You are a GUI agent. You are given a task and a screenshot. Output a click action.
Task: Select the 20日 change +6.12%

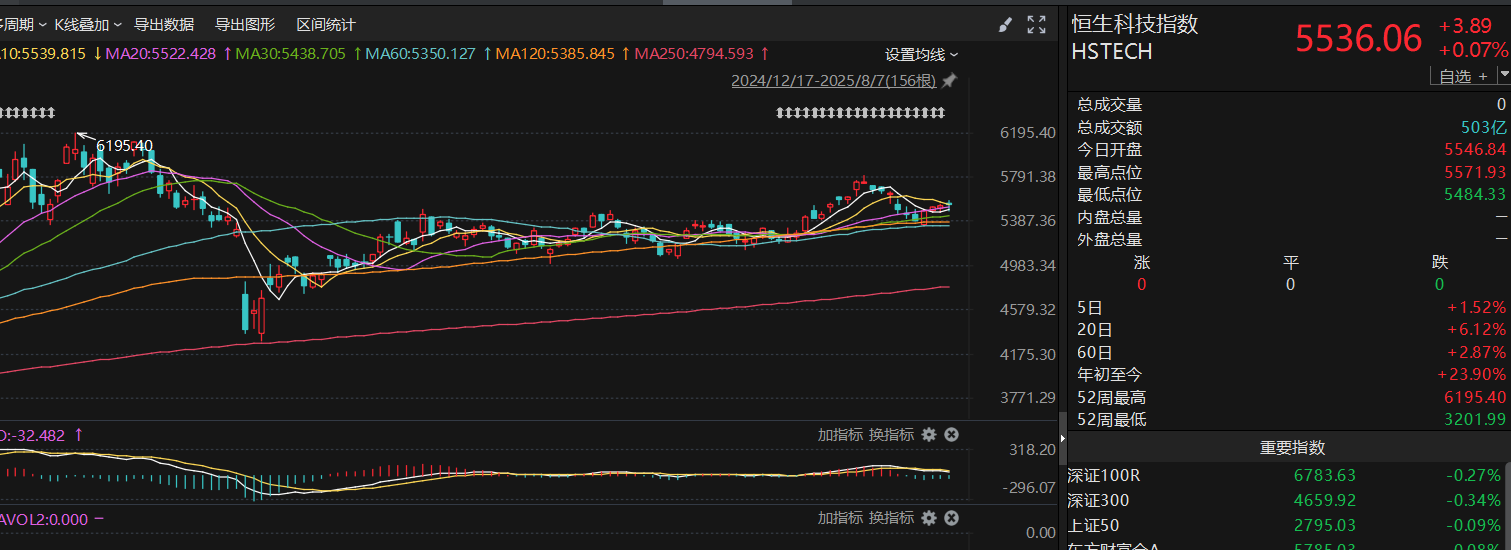[x=1476, y=329]
